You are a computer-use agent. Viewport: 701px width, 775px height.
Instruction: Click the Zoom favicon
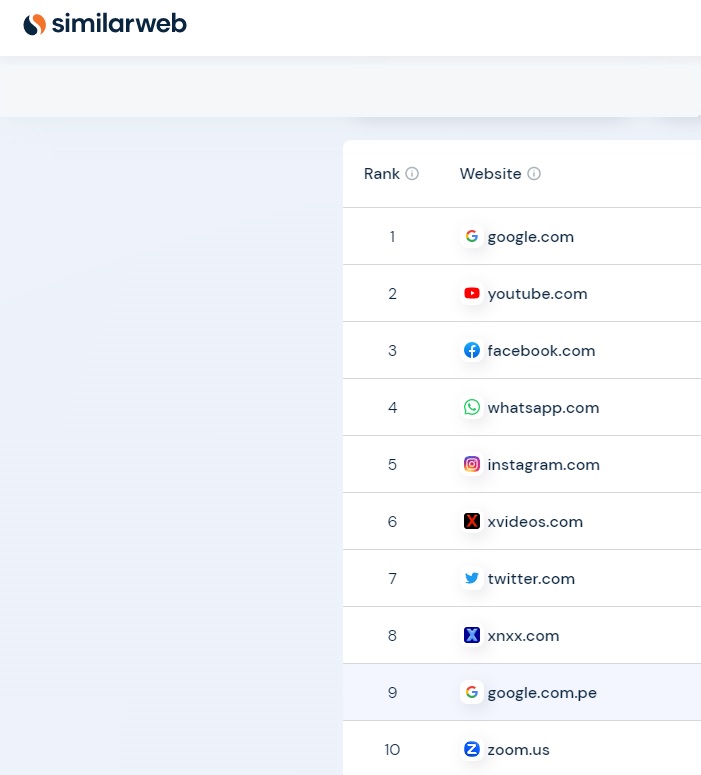pyautogui.click(x=472, y=749)
